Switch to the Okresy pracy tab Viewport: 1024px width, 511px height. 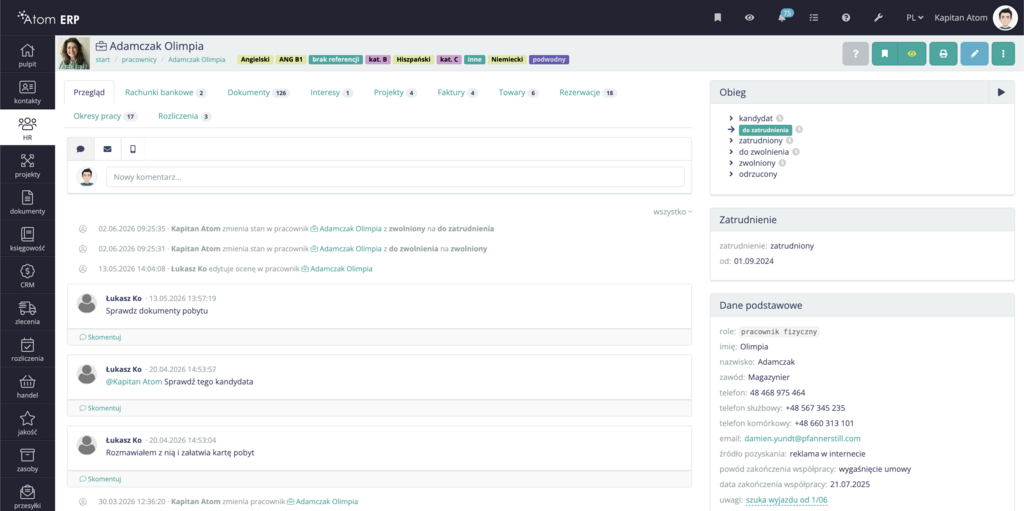click(x=105, y=116)
